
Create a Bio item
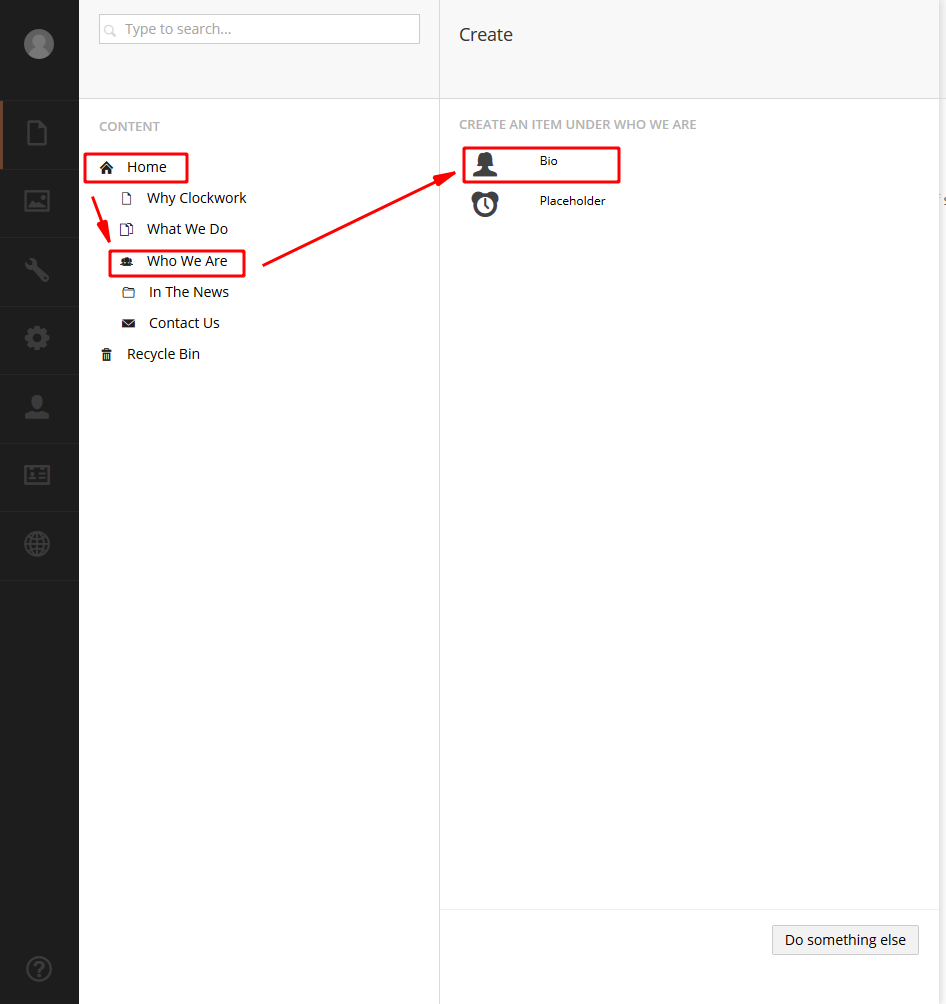547,162
